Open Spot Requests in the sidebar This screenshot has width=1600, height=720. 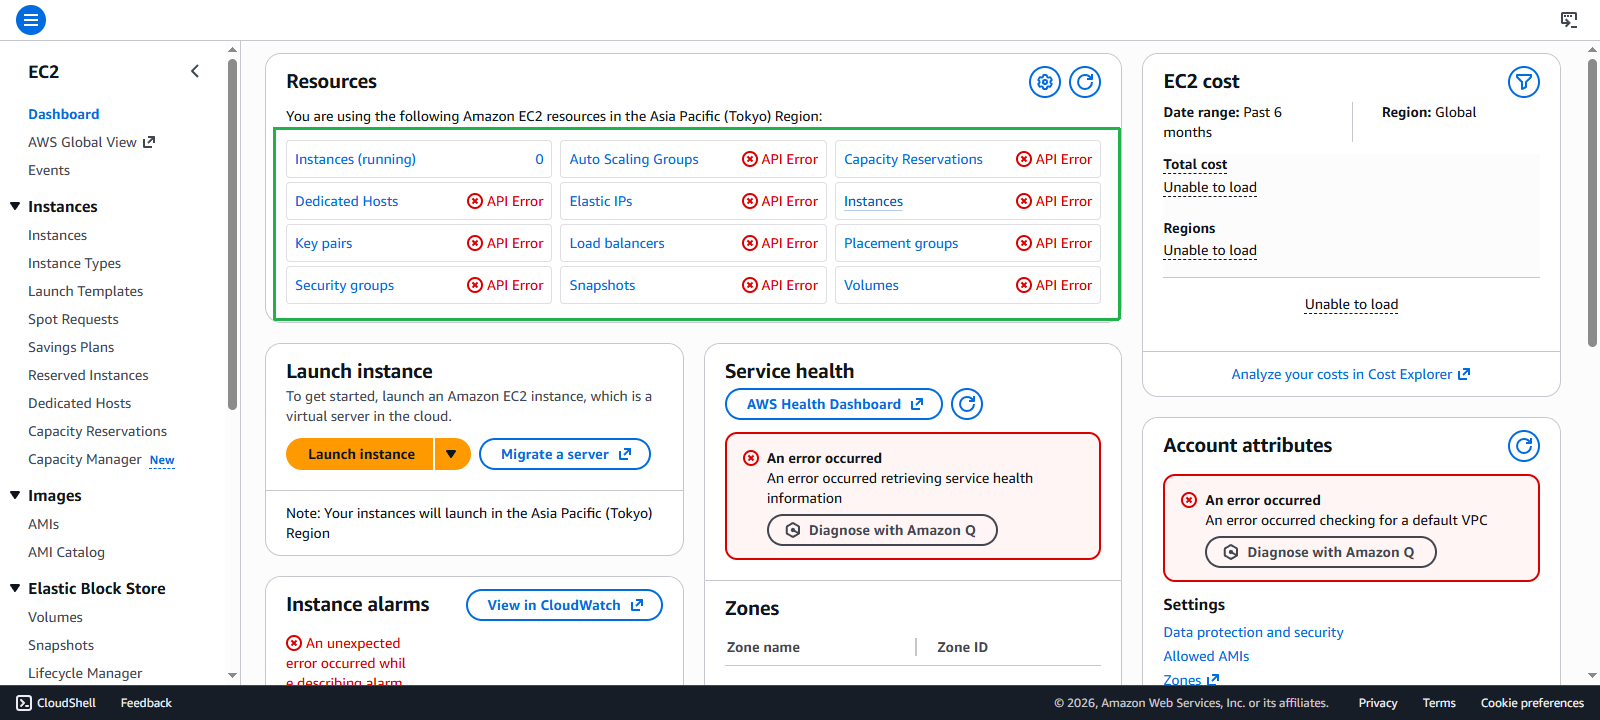[73, 319]
